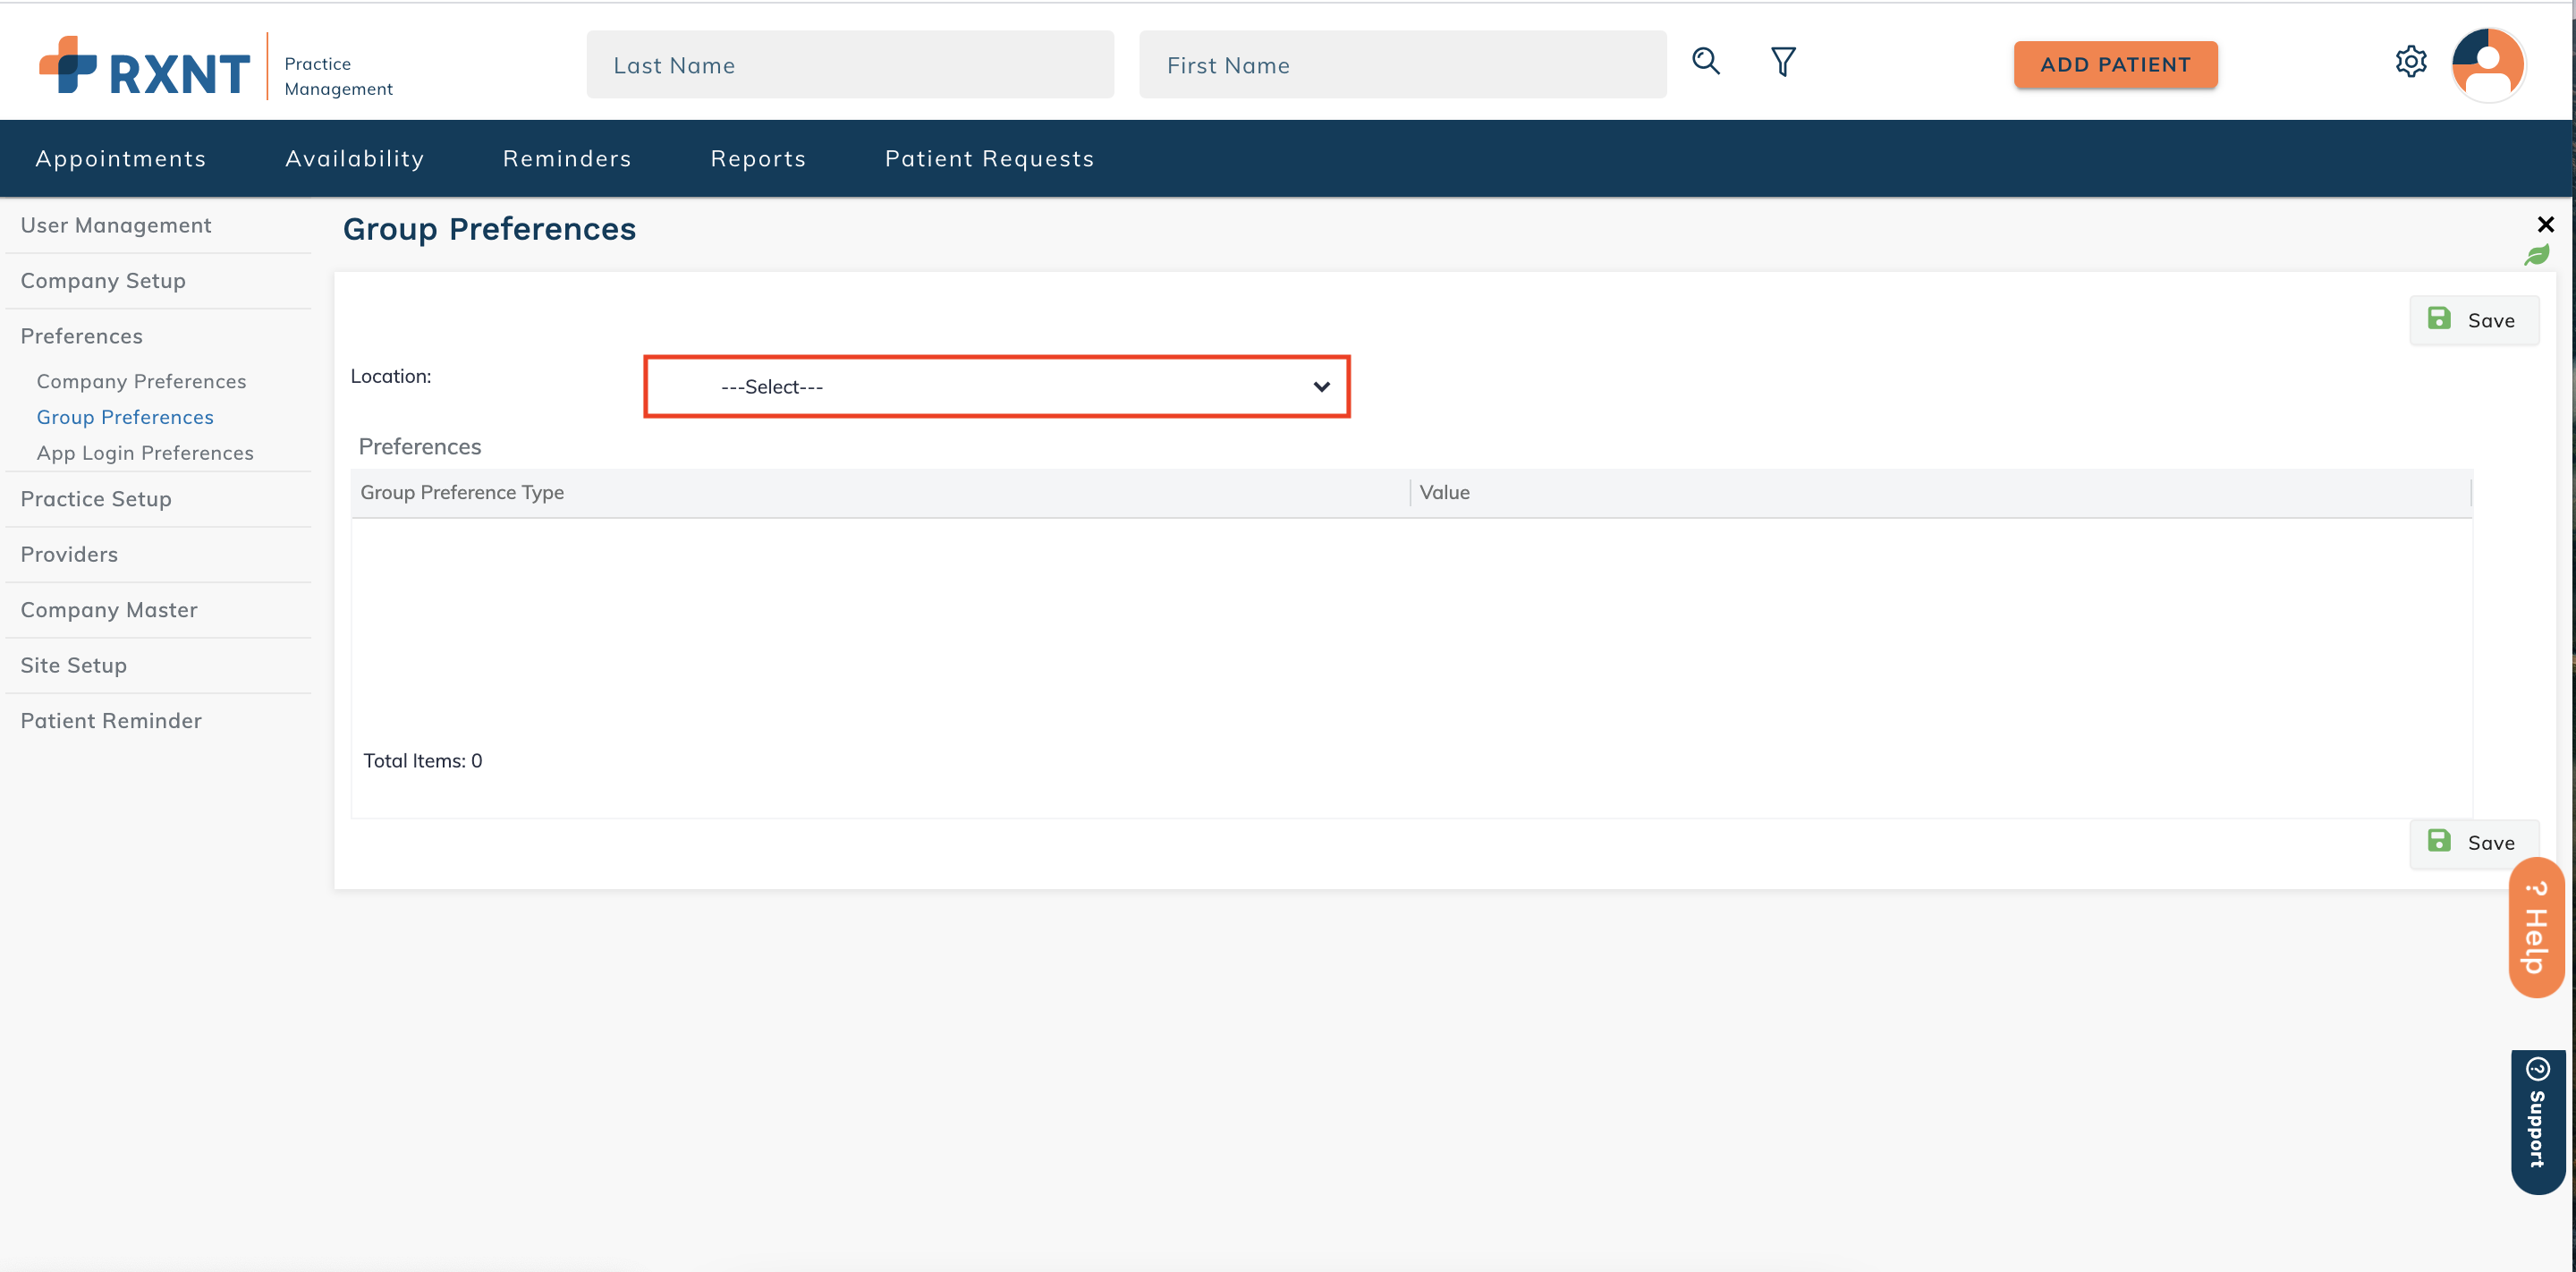This screenshot has height=1272, width=2576.
Task: Sort by Value column header
Action: tap(1940, 493)
